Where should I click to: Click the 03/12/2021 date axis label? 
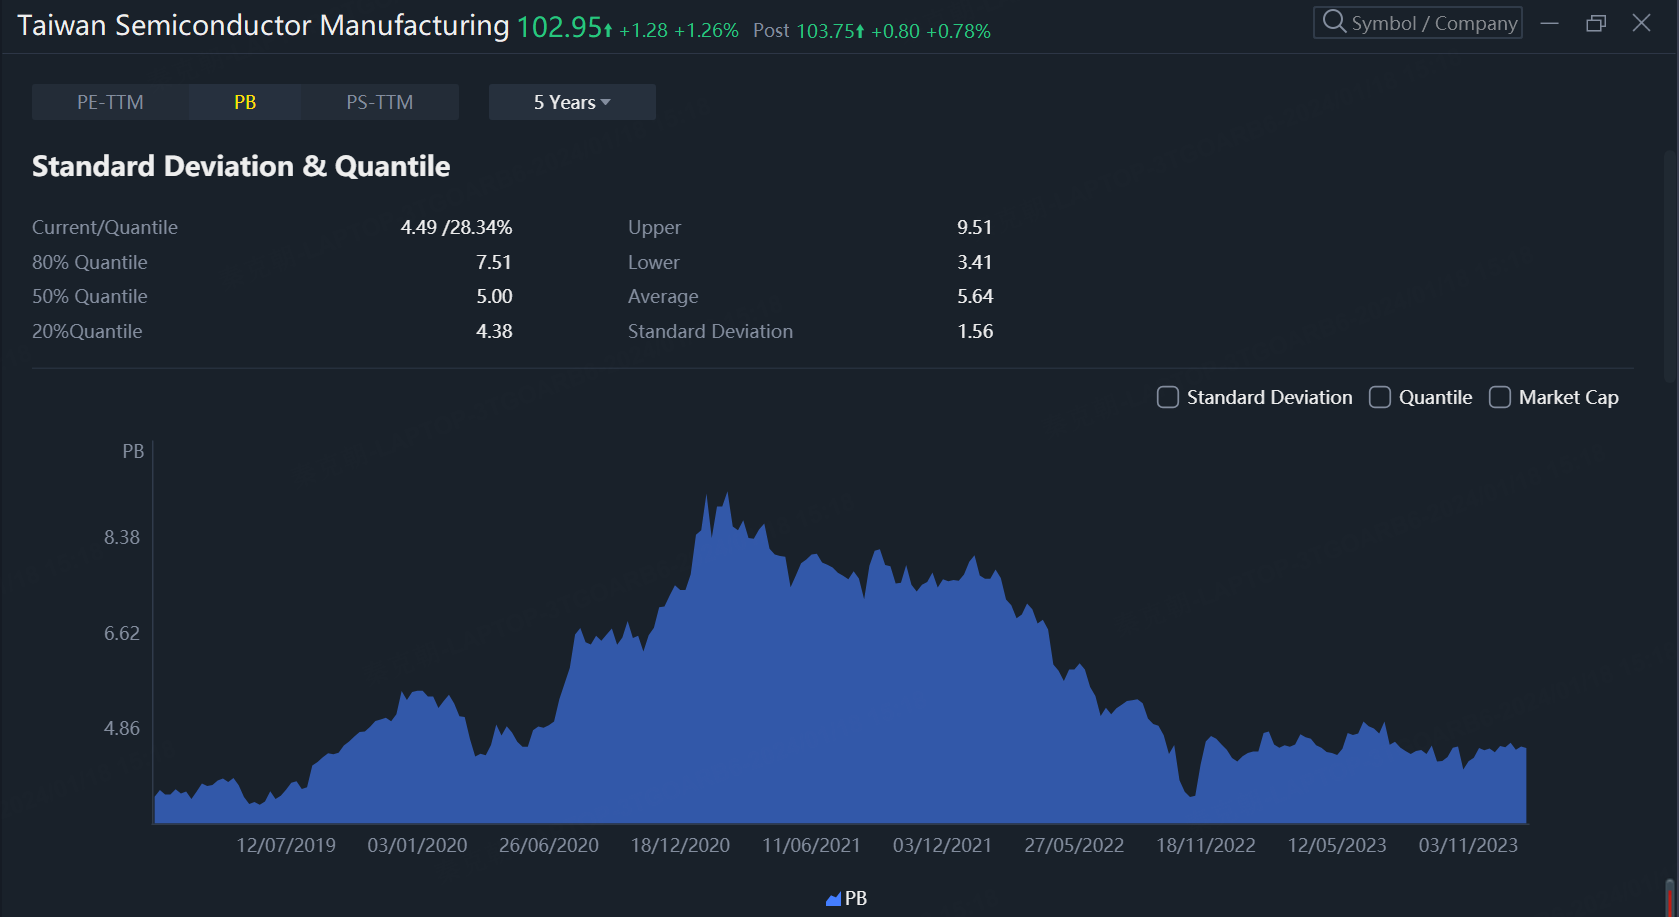coord(942,845)
